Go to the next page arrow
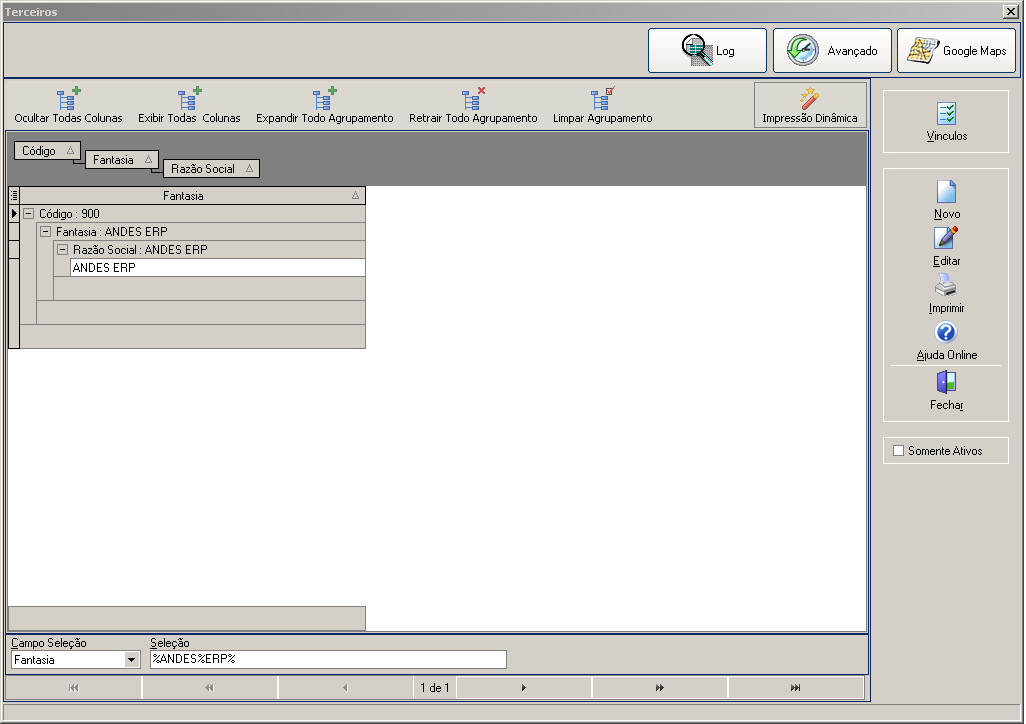Screen dimensions: 1026x724 [523, 687]
